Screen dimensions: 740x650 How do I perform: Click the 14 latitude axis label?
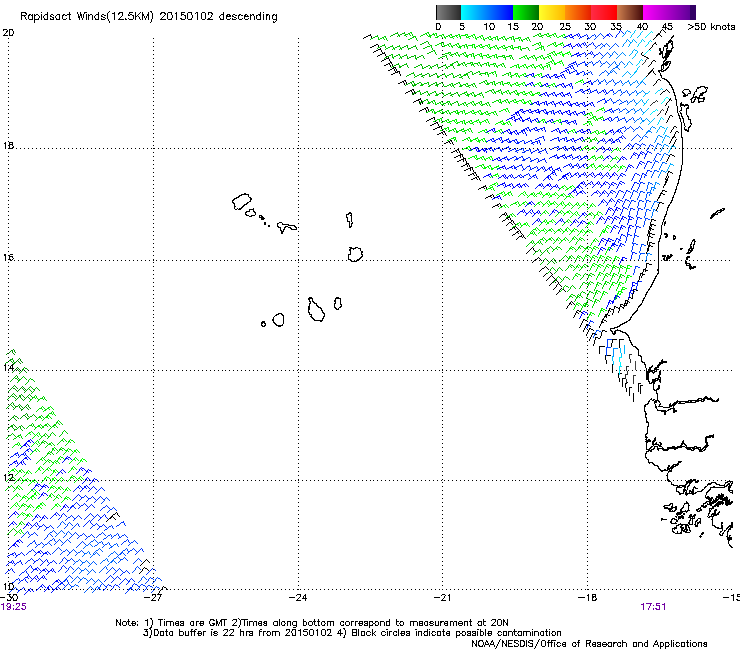pos(8,367)
